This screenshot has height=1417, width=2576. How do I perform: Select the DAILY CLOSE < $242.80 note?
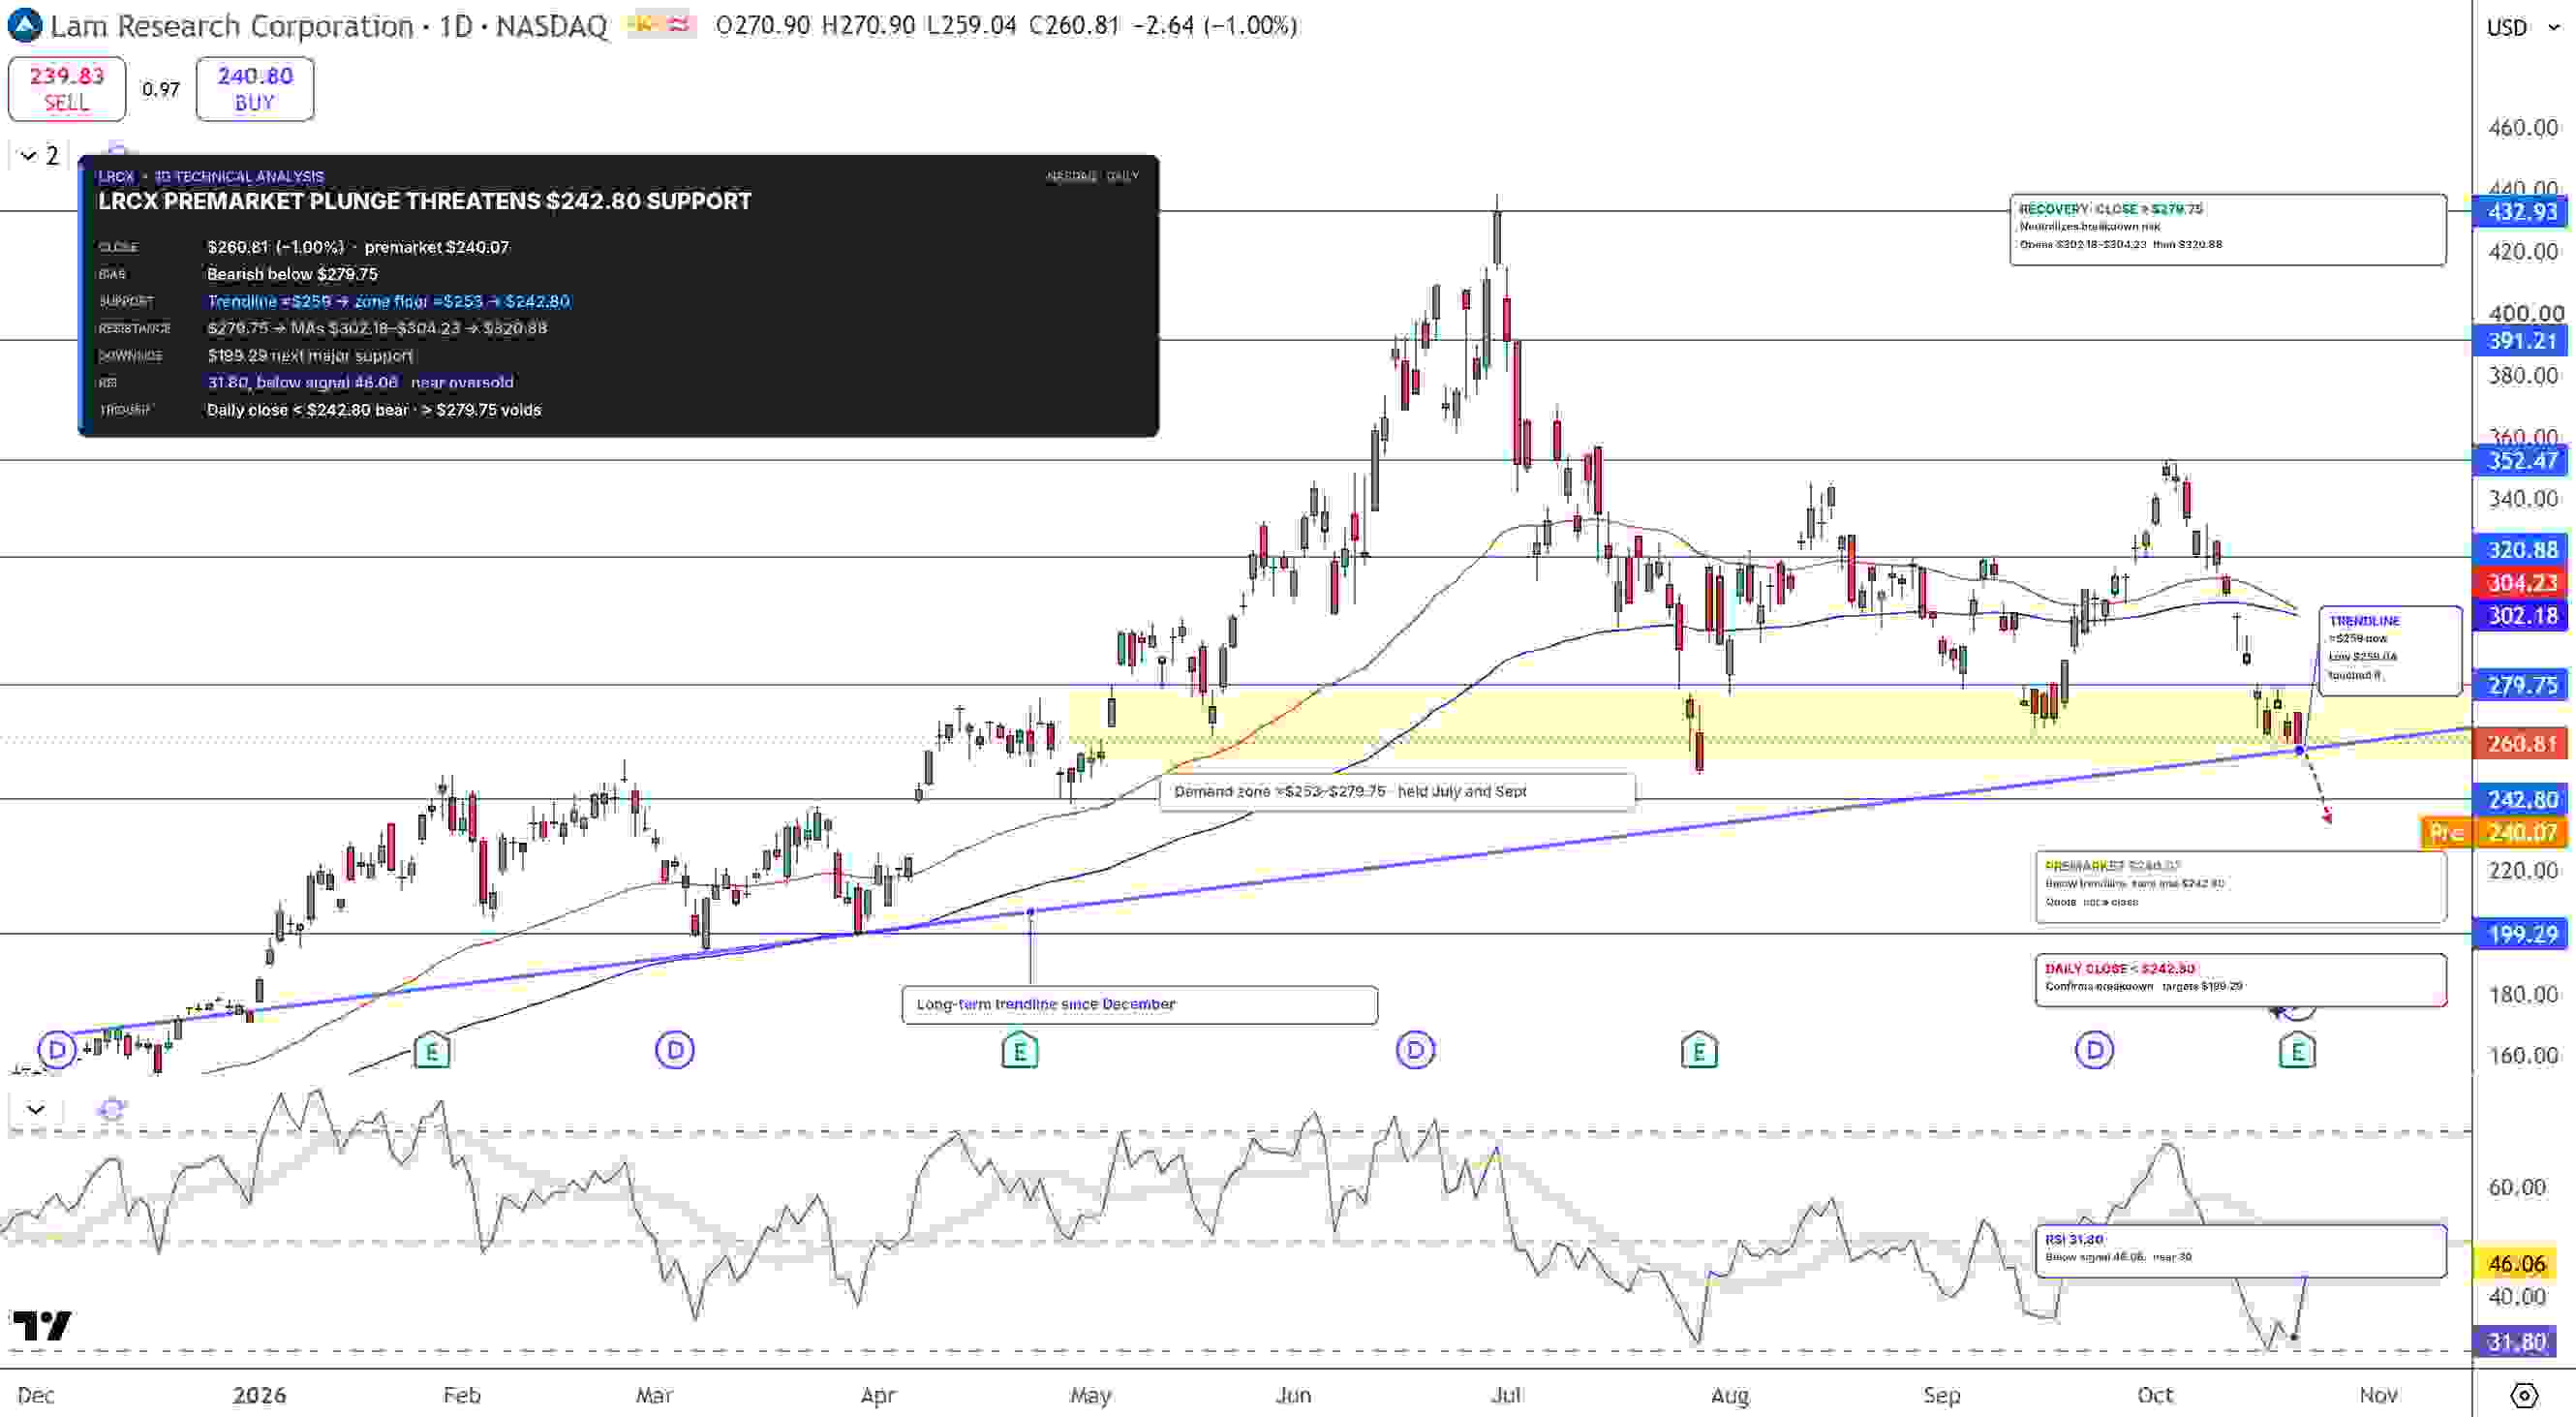pos(2240,980)
